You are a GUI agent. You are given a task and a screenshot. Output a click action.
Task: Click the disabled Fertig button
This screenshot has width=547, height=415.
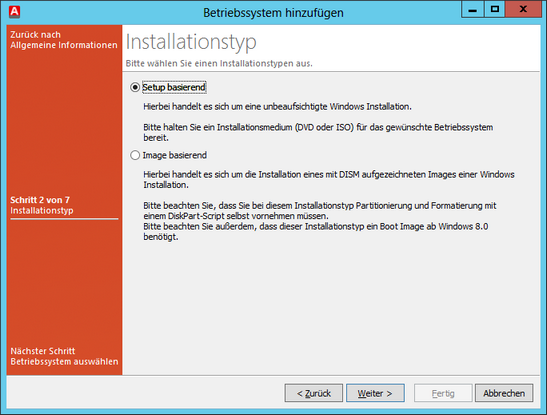click(x=443, y=393)
